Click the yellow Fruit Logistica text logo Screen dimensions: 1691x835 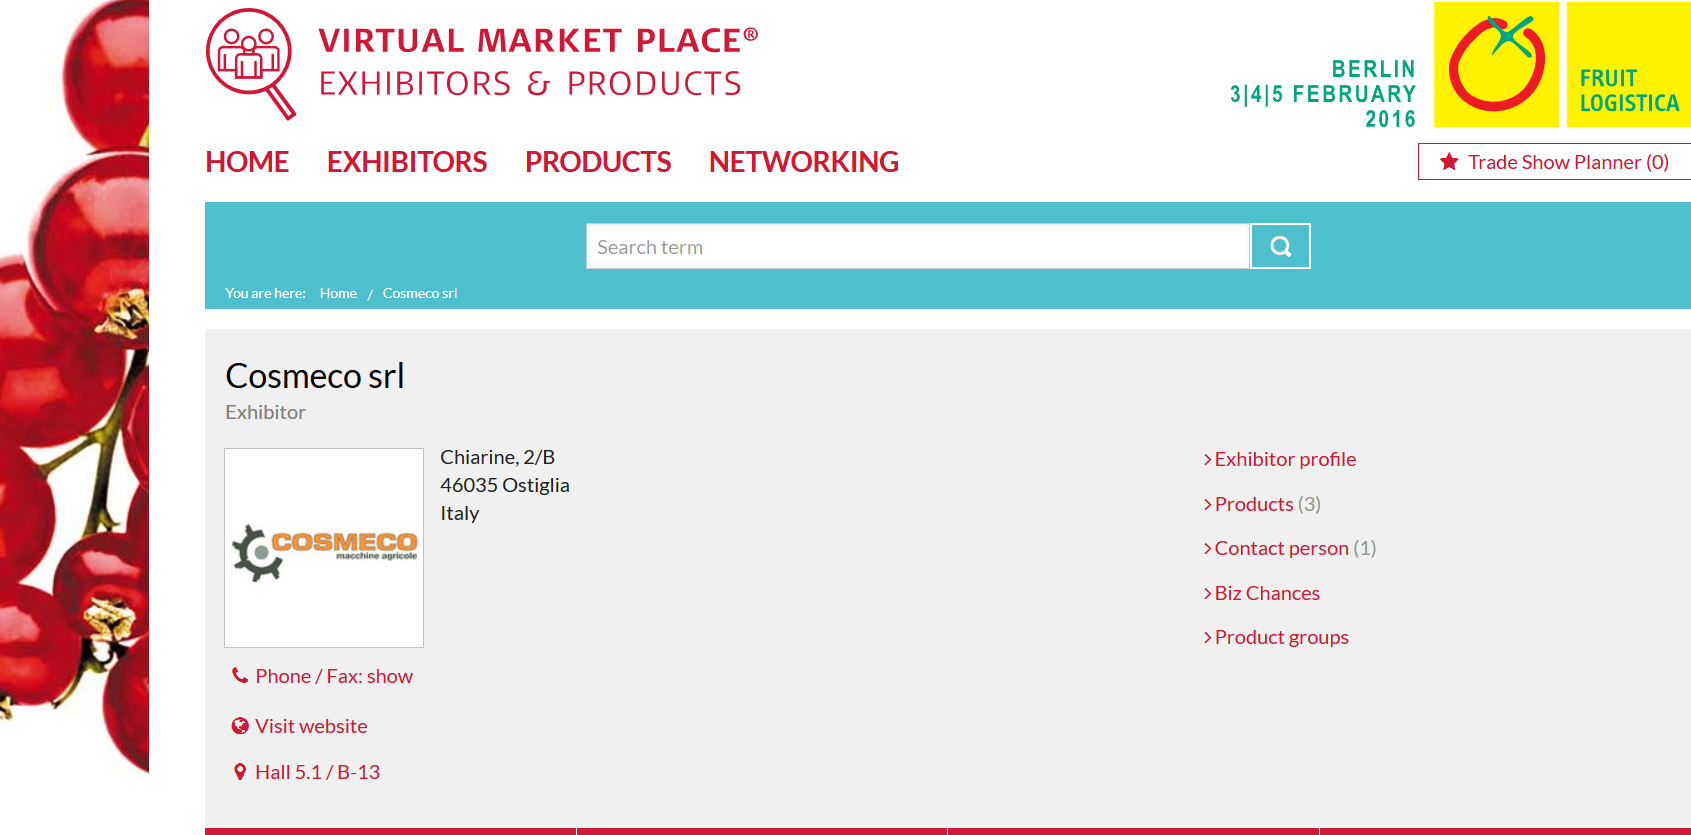tap(1627, 64)
